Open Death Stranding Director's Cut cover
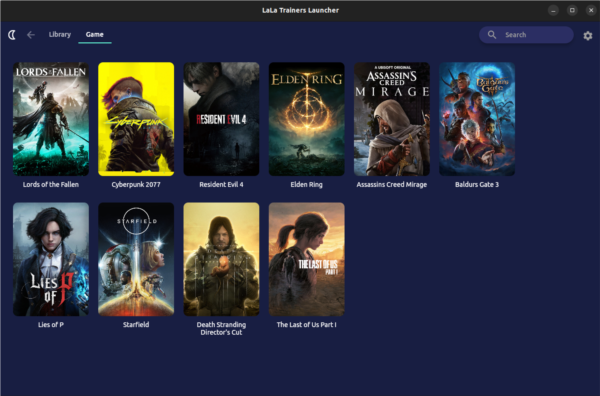The width and height of the screenshot is (600, 396). tap(221, 259)
